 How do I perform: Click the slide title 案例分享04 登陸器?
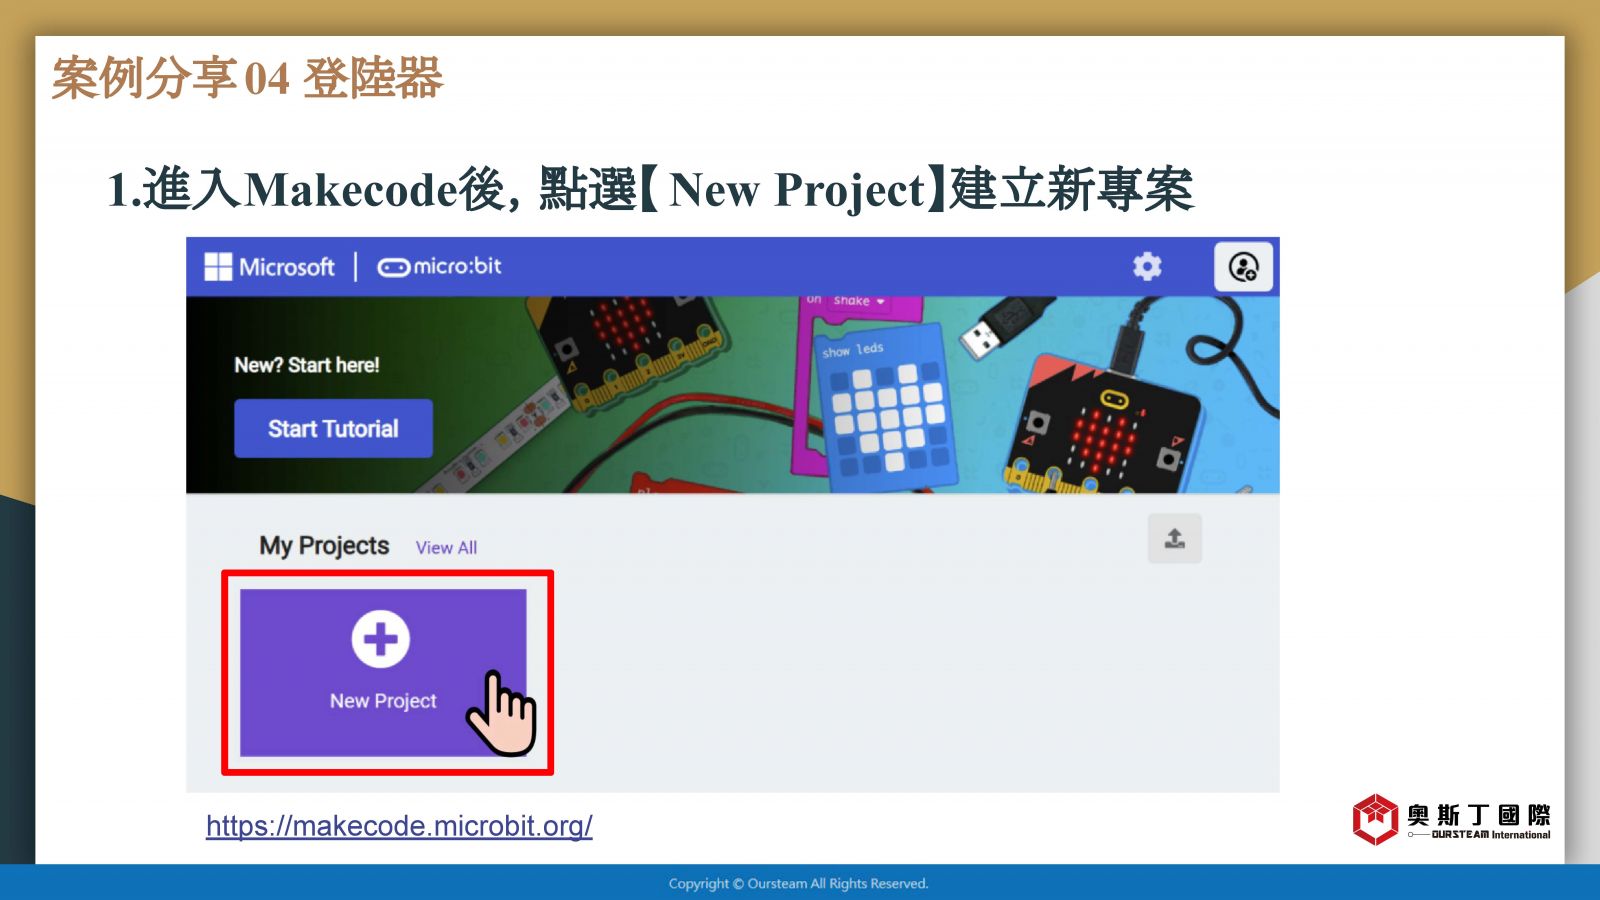(247, 78)
